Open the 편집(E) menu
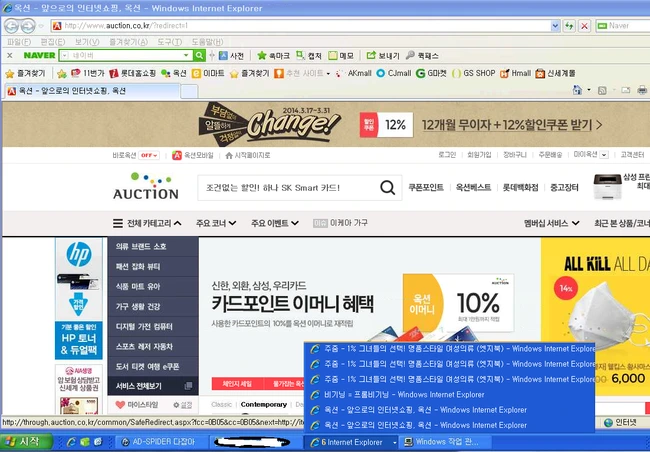The height and width of the screenshot is (452, 650). 53,42
